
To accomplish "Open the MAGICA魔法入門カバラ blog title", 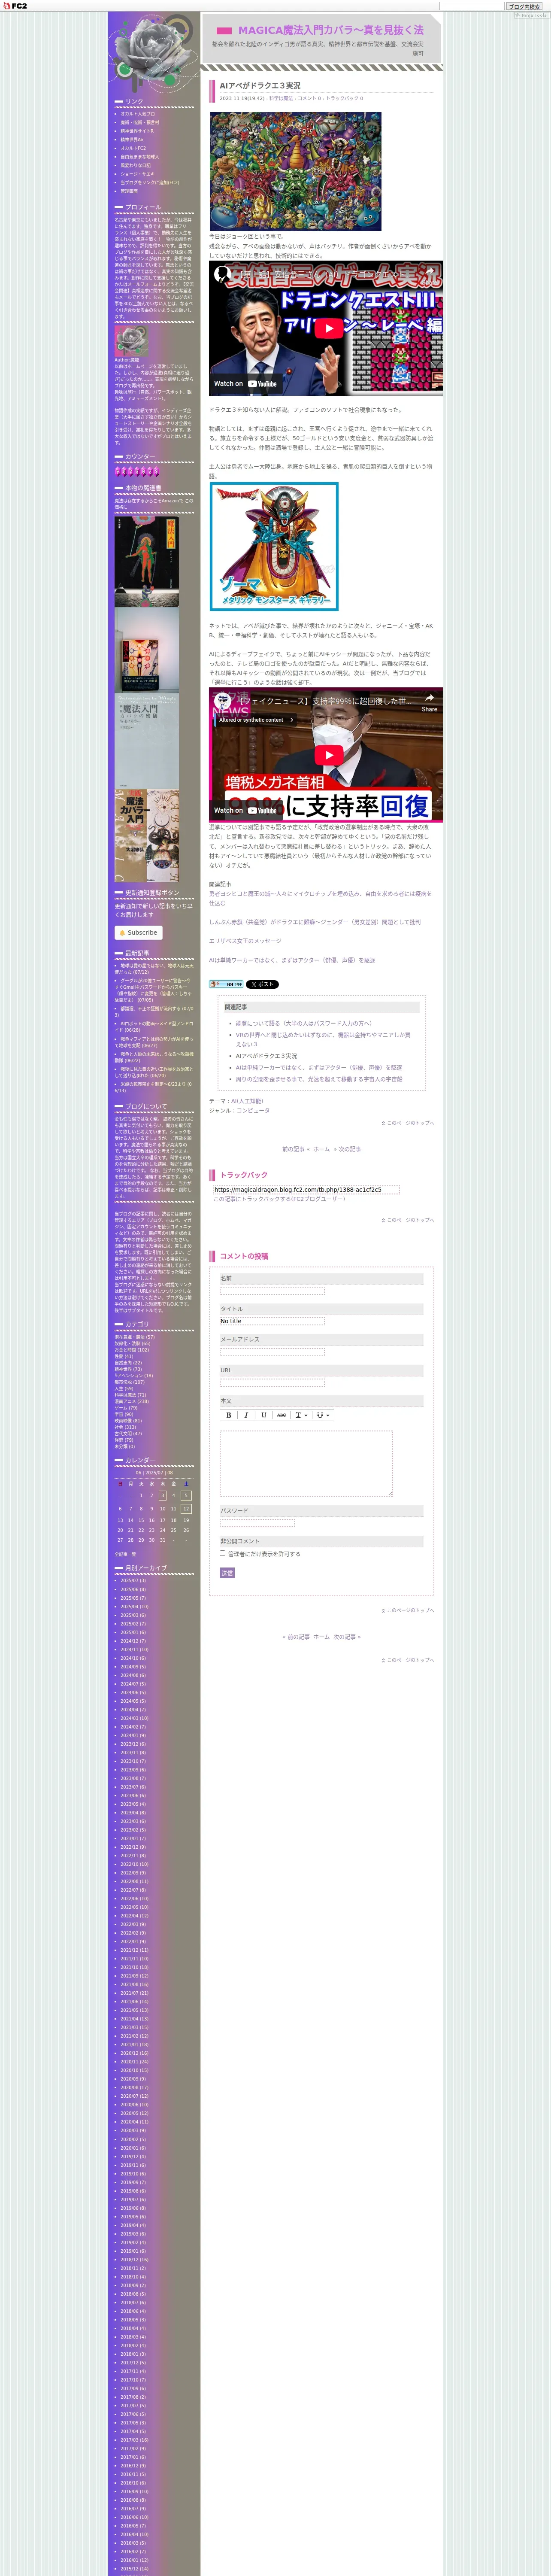I will click(x=331, y=30).
